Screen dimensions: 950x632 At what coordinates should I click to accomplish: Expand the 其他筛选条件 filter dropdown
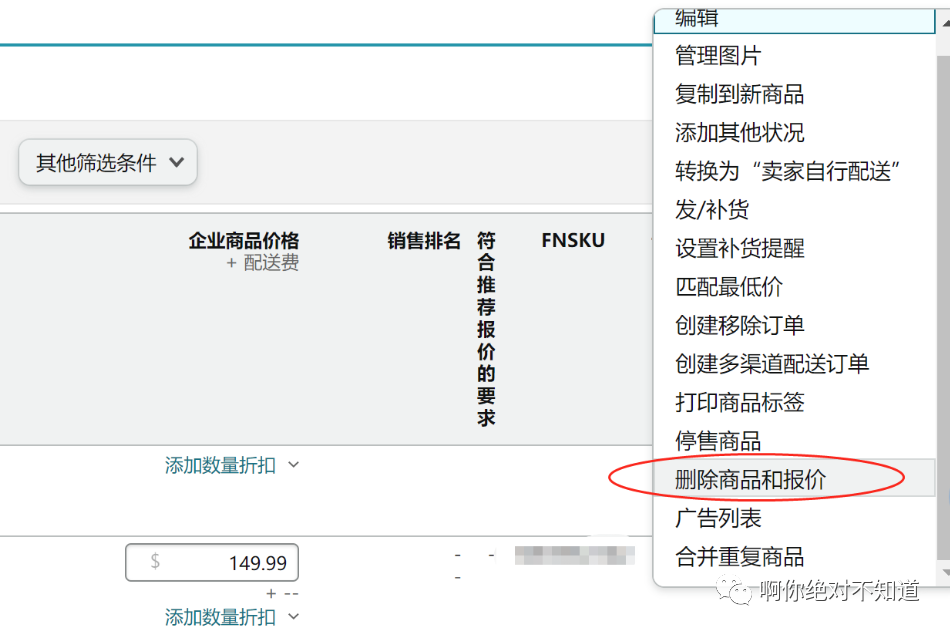[107, 162]
